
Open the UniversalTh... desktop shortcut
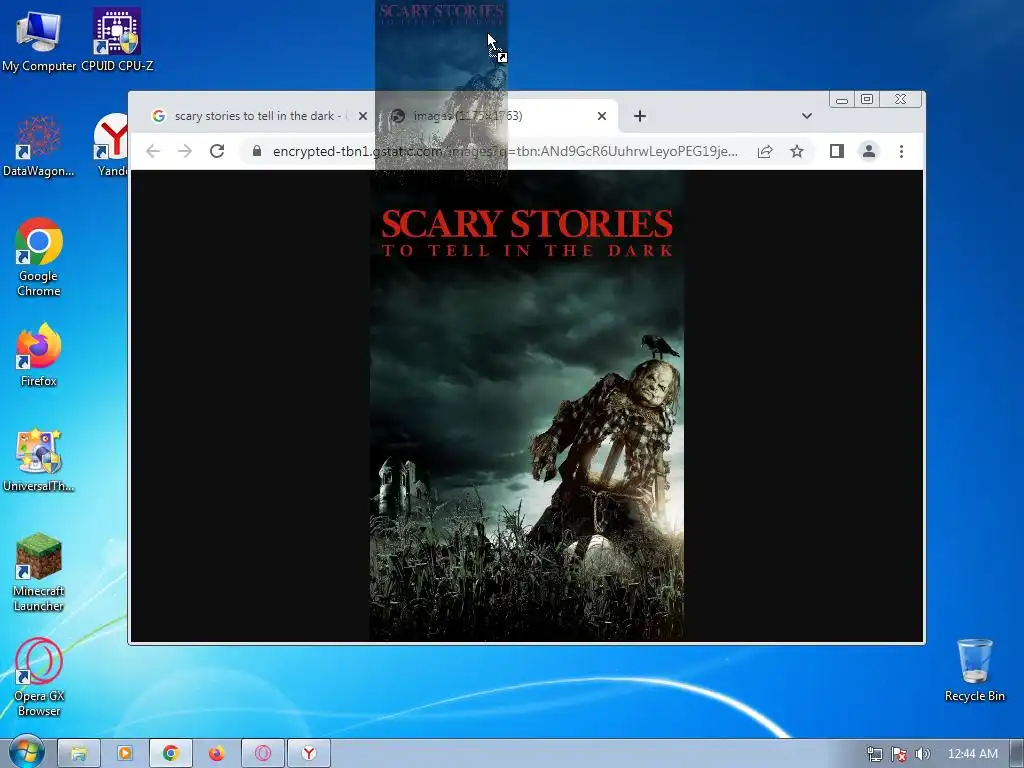pos(39,460)
